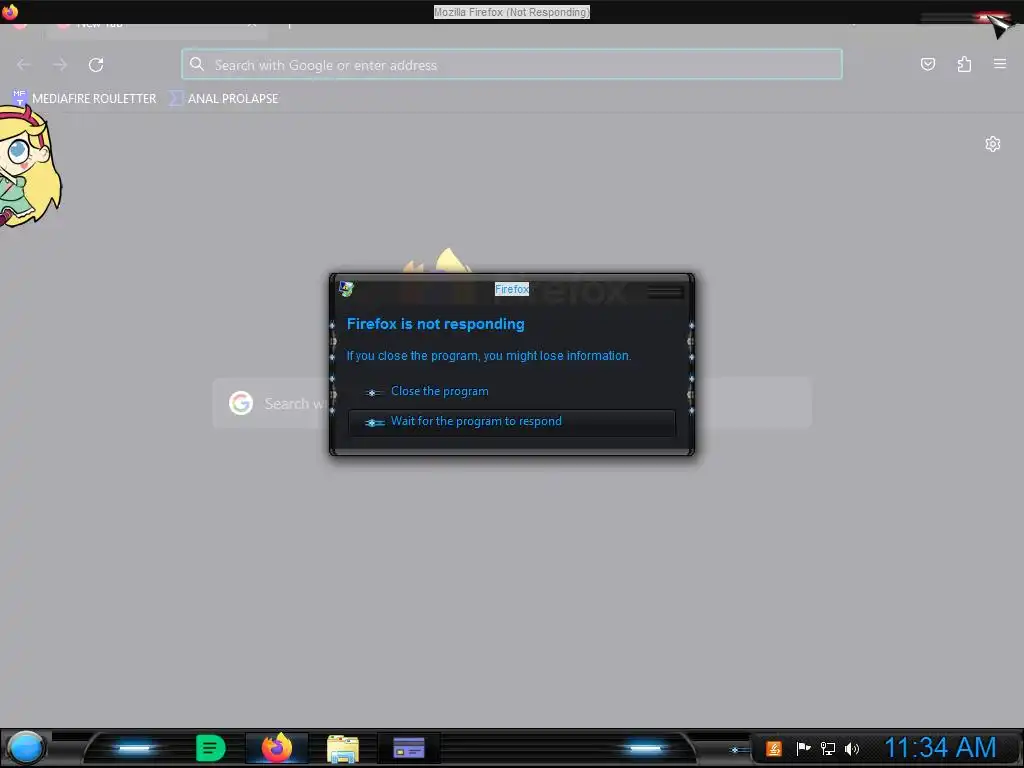Click the Firefox forward arrow
Screen dimensions: 1024x768
click(60, 65)
